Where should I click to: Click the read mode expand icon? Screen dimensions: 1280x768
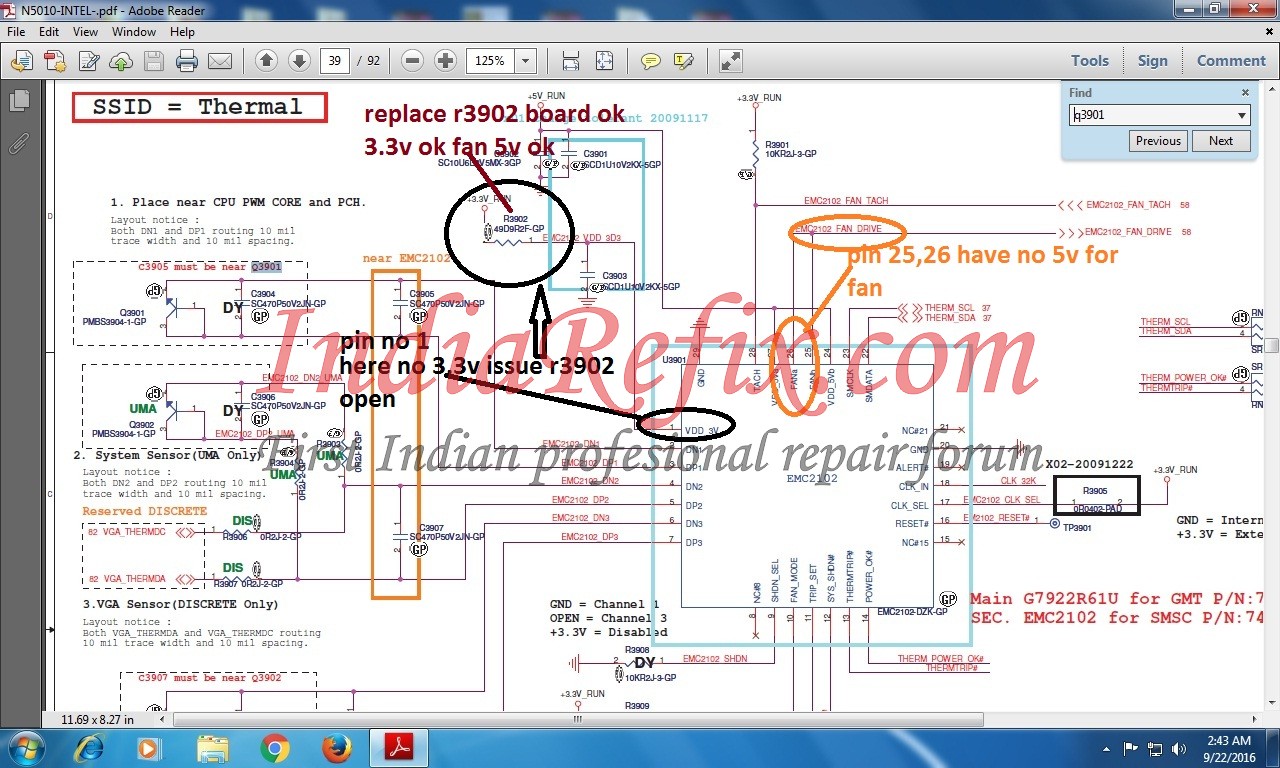point(731,61)
